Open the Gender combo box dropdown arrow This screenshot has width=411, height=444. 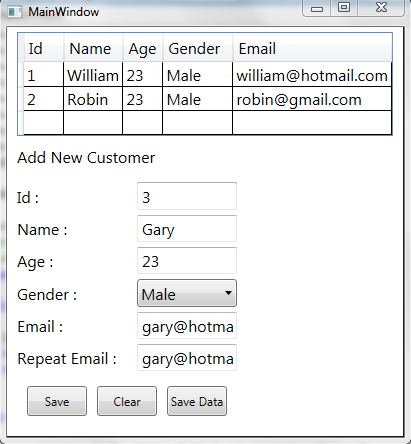point(228,293)
